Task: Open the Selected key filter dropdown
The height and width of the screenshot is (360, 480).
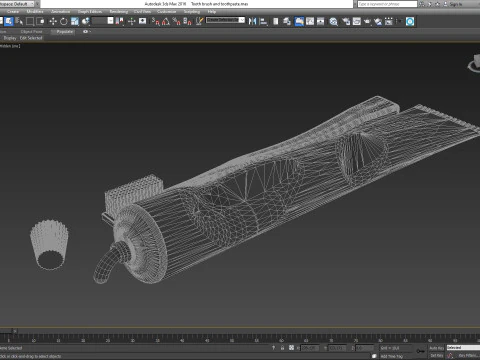Action: point(463,347)
